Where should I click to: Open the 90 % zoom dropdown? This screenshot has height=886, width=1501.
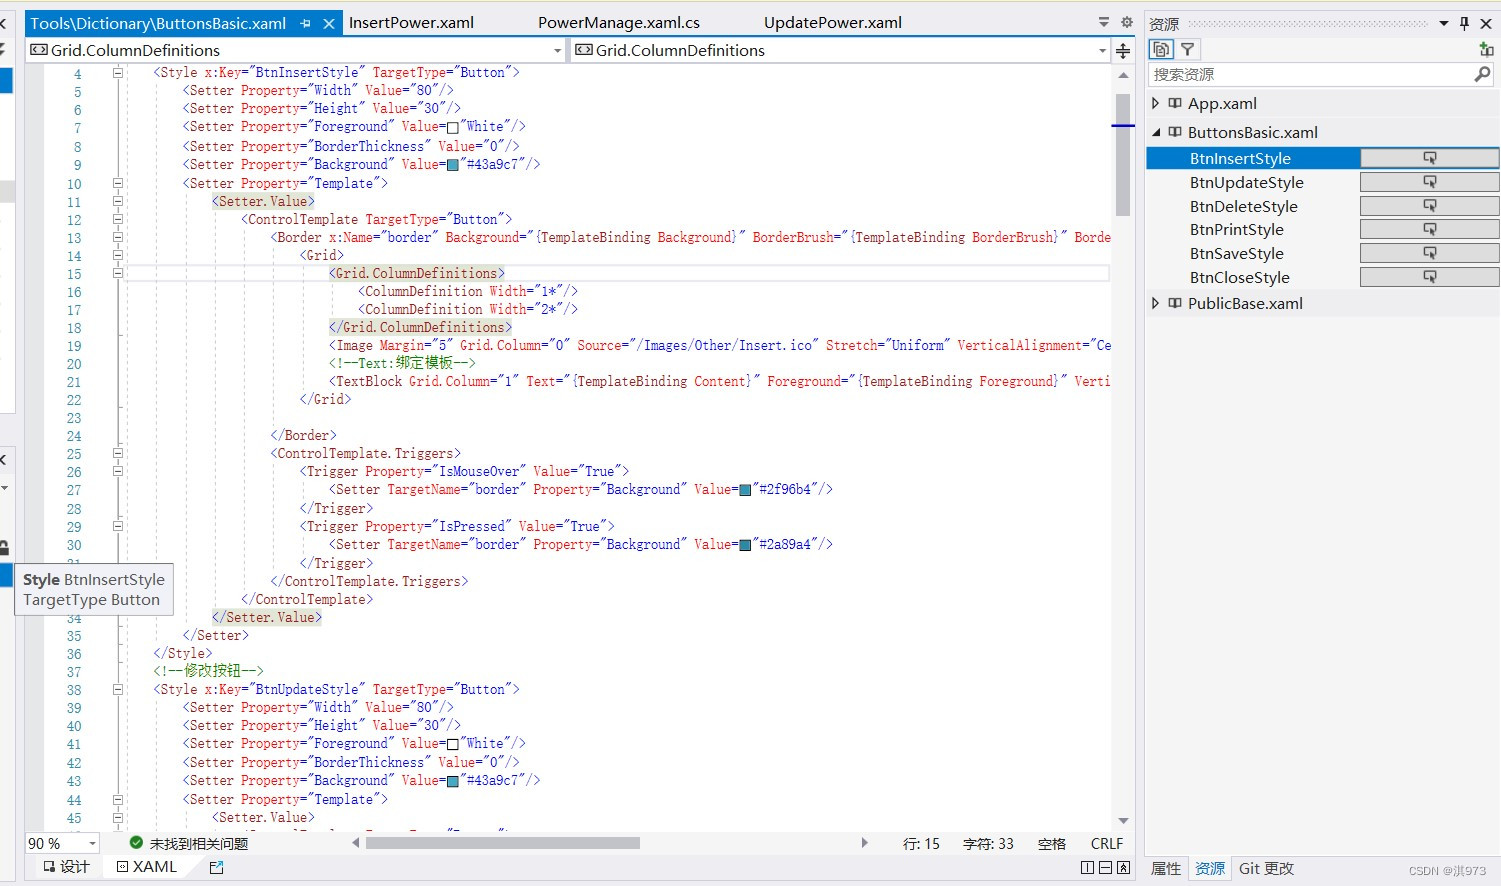pos(92,844)
